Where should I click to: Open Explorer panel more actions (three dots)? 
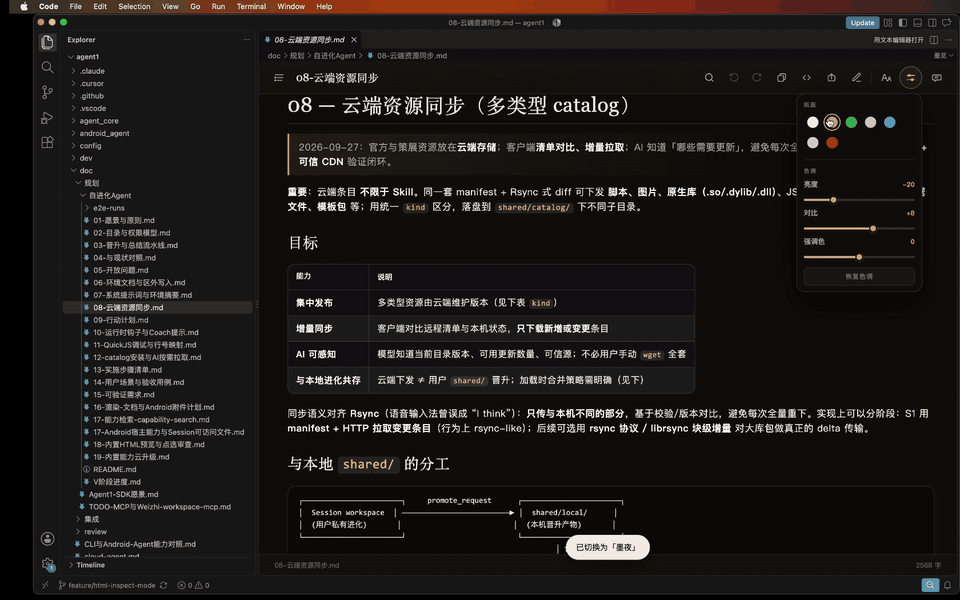pyautogui.click(x=247, y=39)
